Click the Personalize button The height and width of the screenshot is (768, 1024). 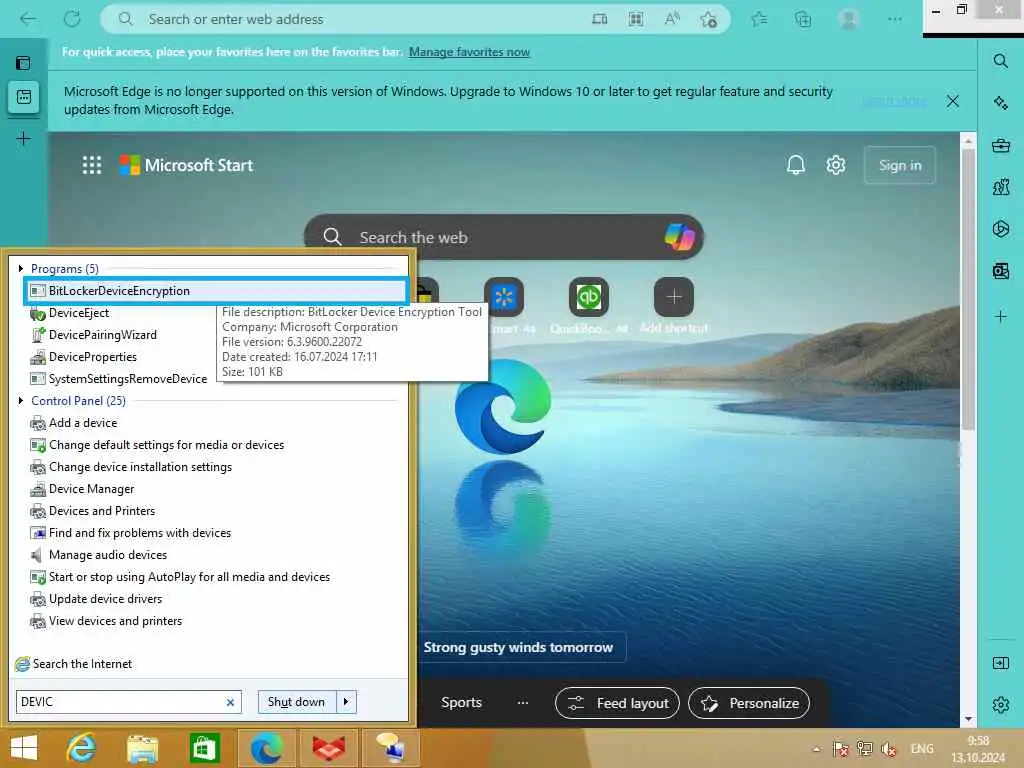749,703
